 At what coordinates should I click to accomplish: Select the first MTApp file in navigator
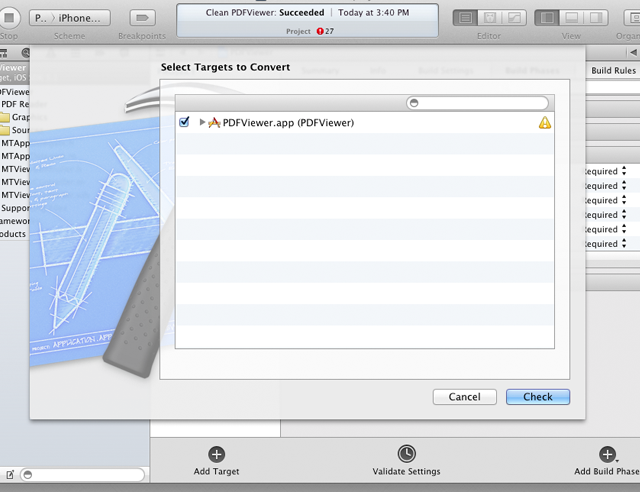coord(15,143)
